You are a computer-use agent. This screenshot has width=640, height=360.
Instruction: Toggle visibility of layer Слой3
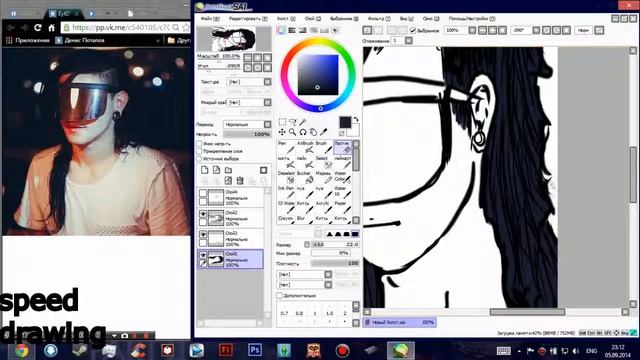point(203,234)
